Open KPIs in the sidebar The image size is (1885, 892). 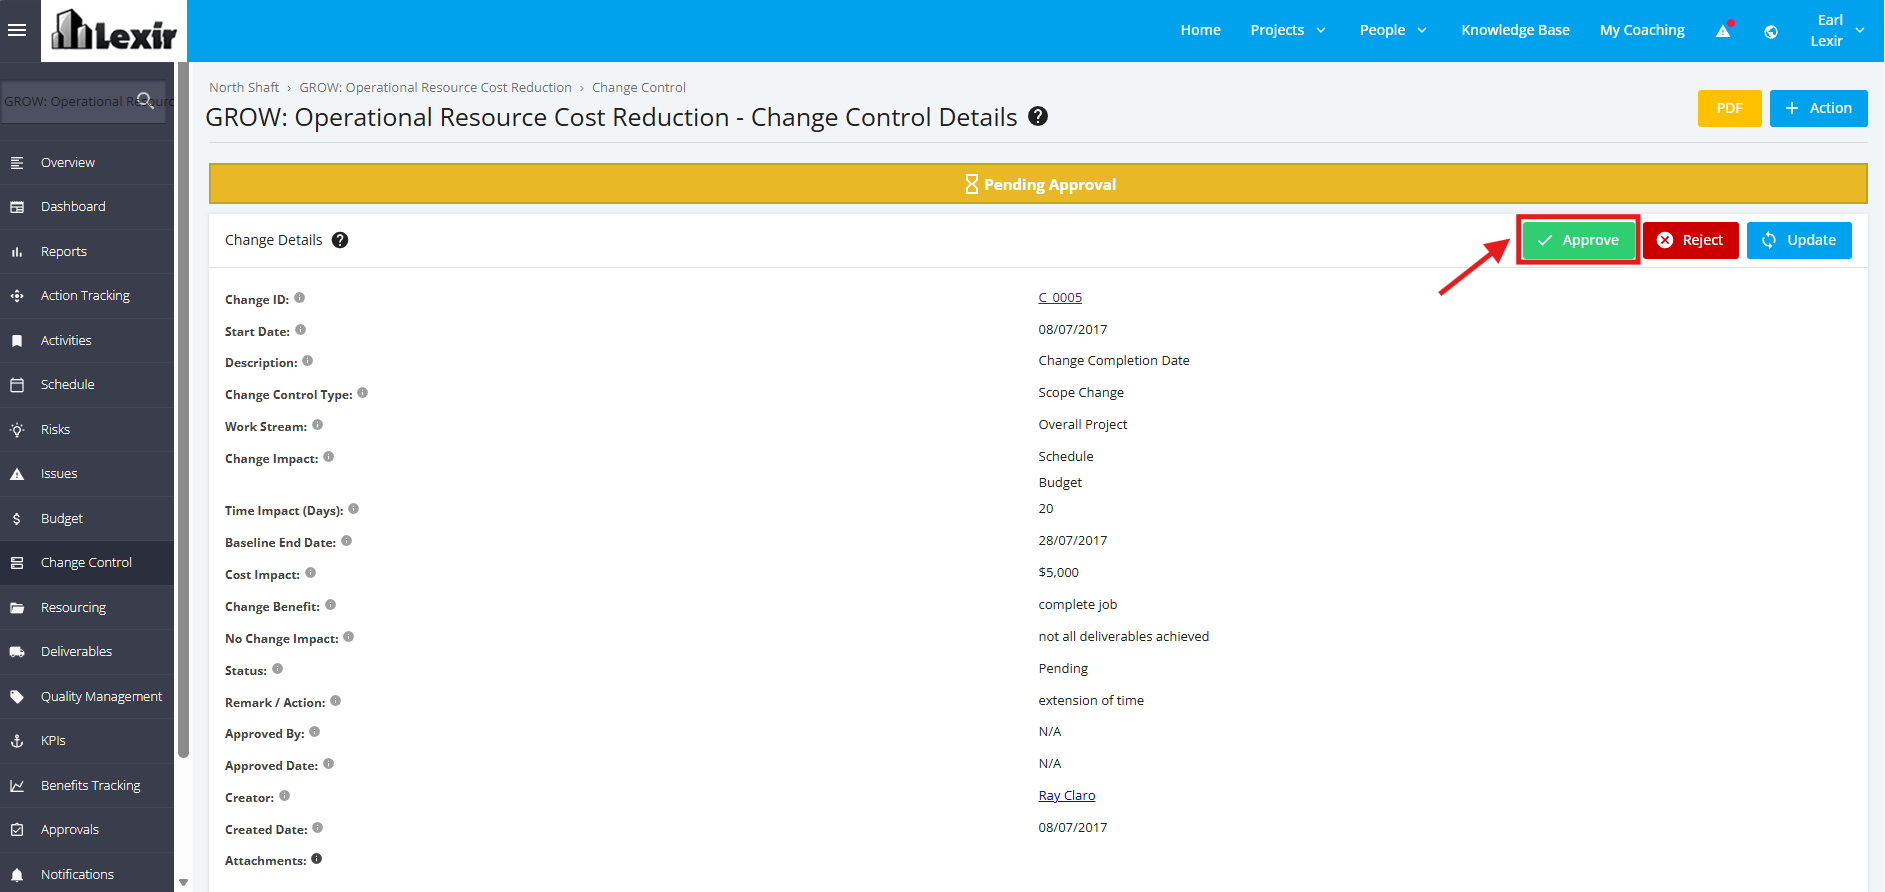coord(87,741)
